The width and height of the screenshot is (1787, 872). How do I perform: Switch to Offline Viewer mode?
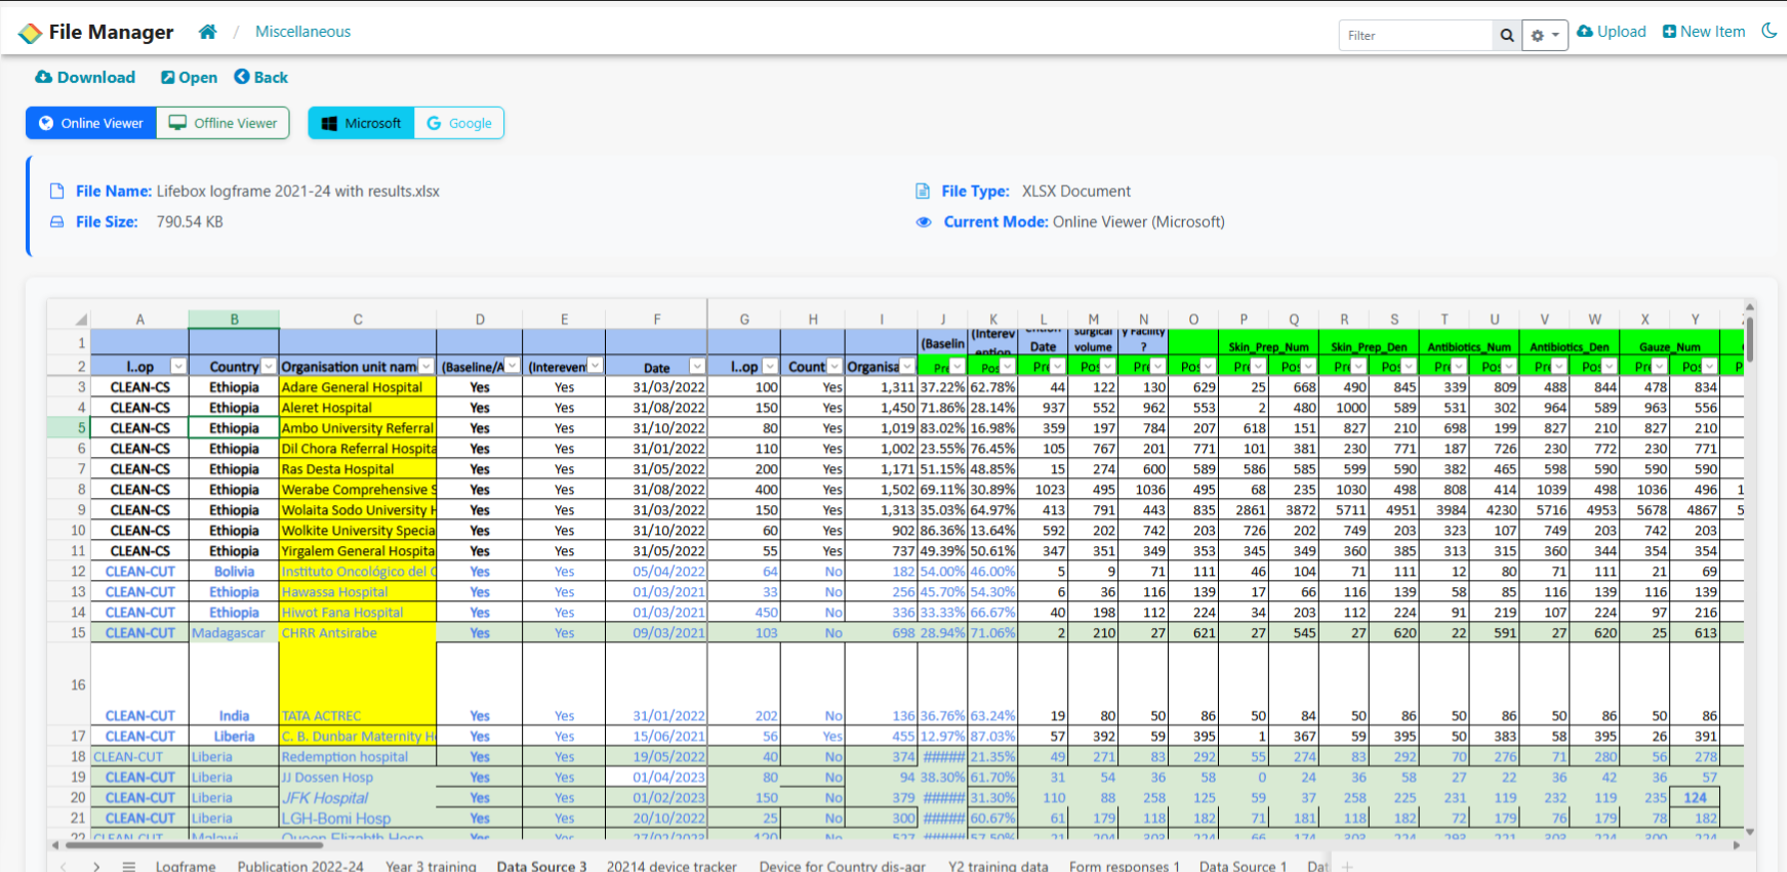pos(223,123)
